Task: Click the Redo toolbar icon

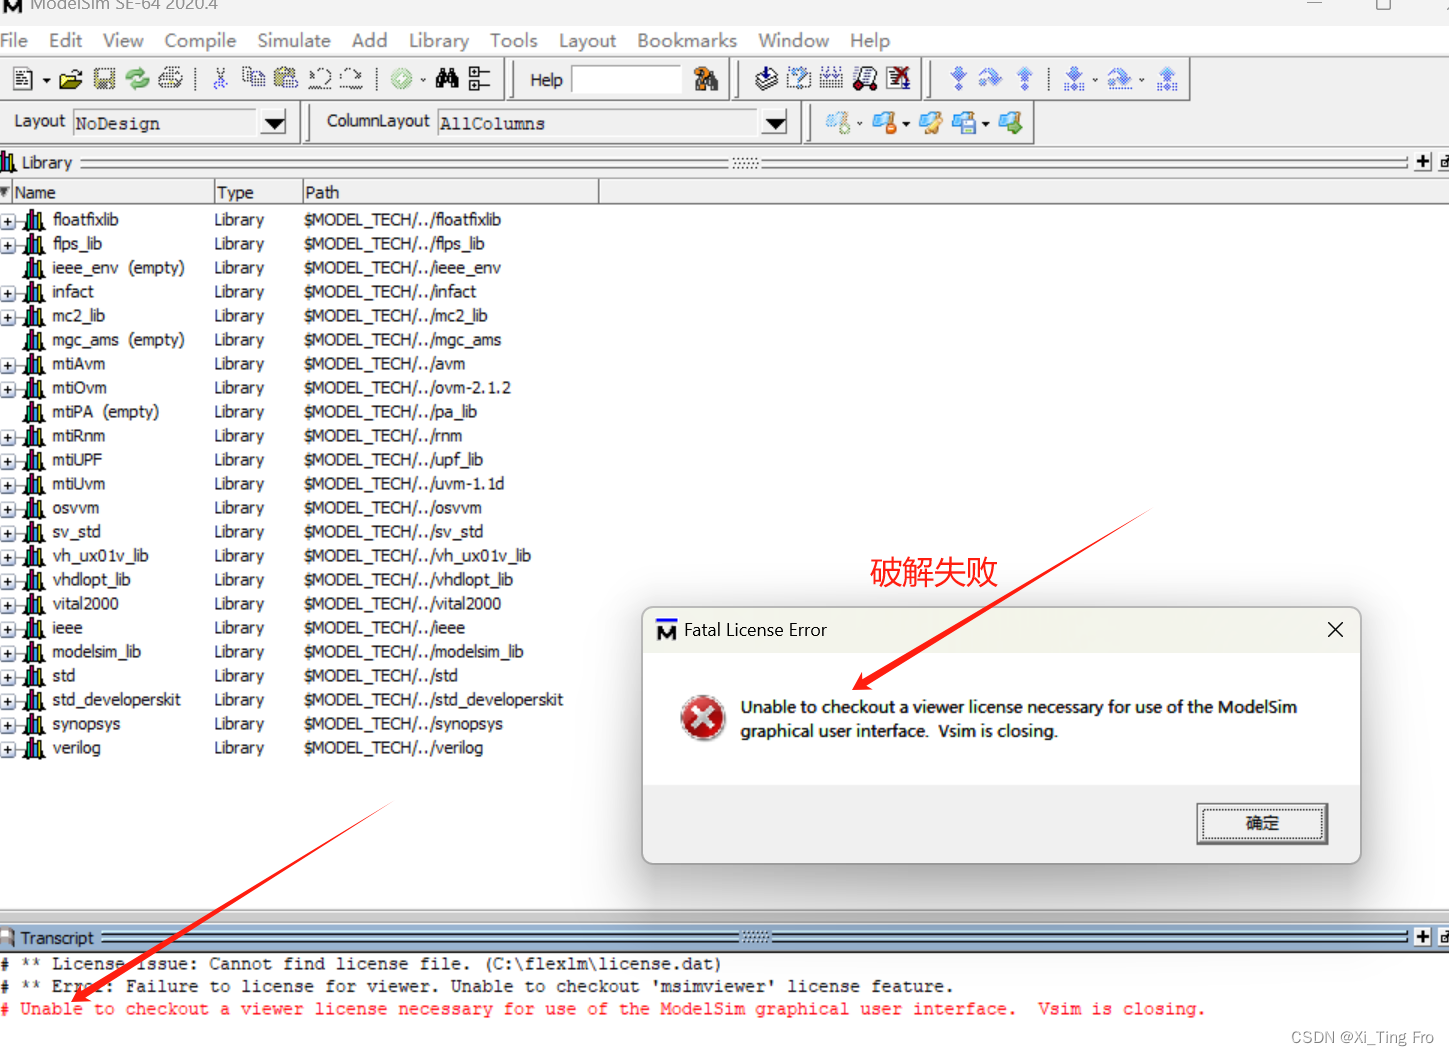Action: 352,79
